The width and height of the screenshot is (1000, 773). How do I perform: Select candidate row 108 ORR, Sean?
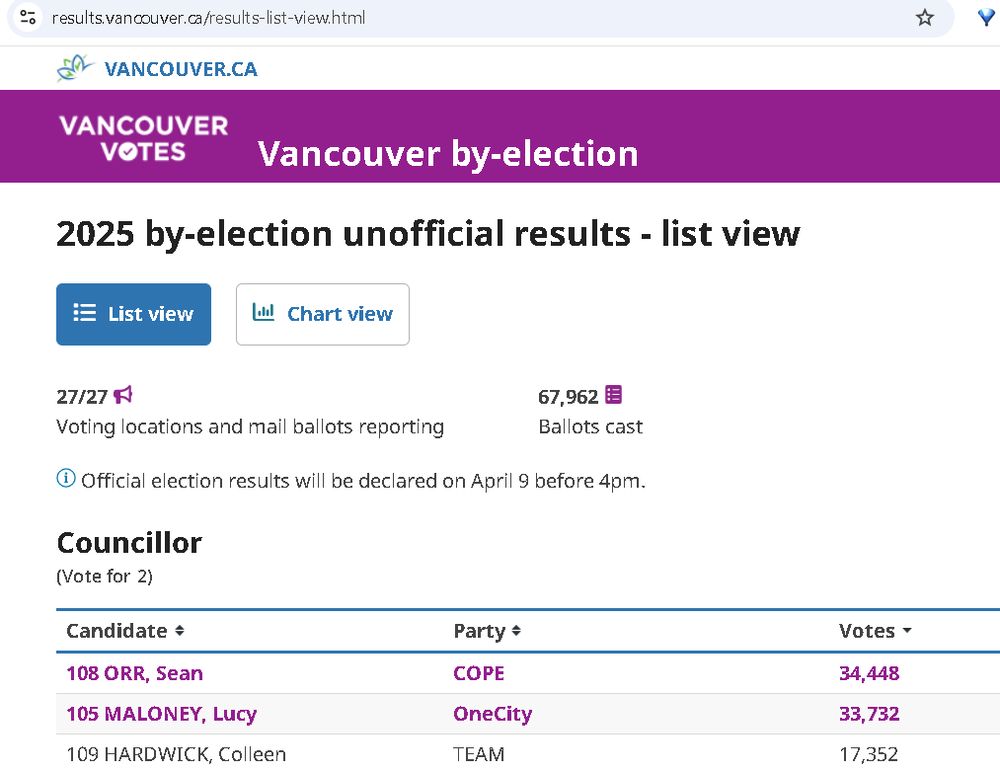coord(134,673)
